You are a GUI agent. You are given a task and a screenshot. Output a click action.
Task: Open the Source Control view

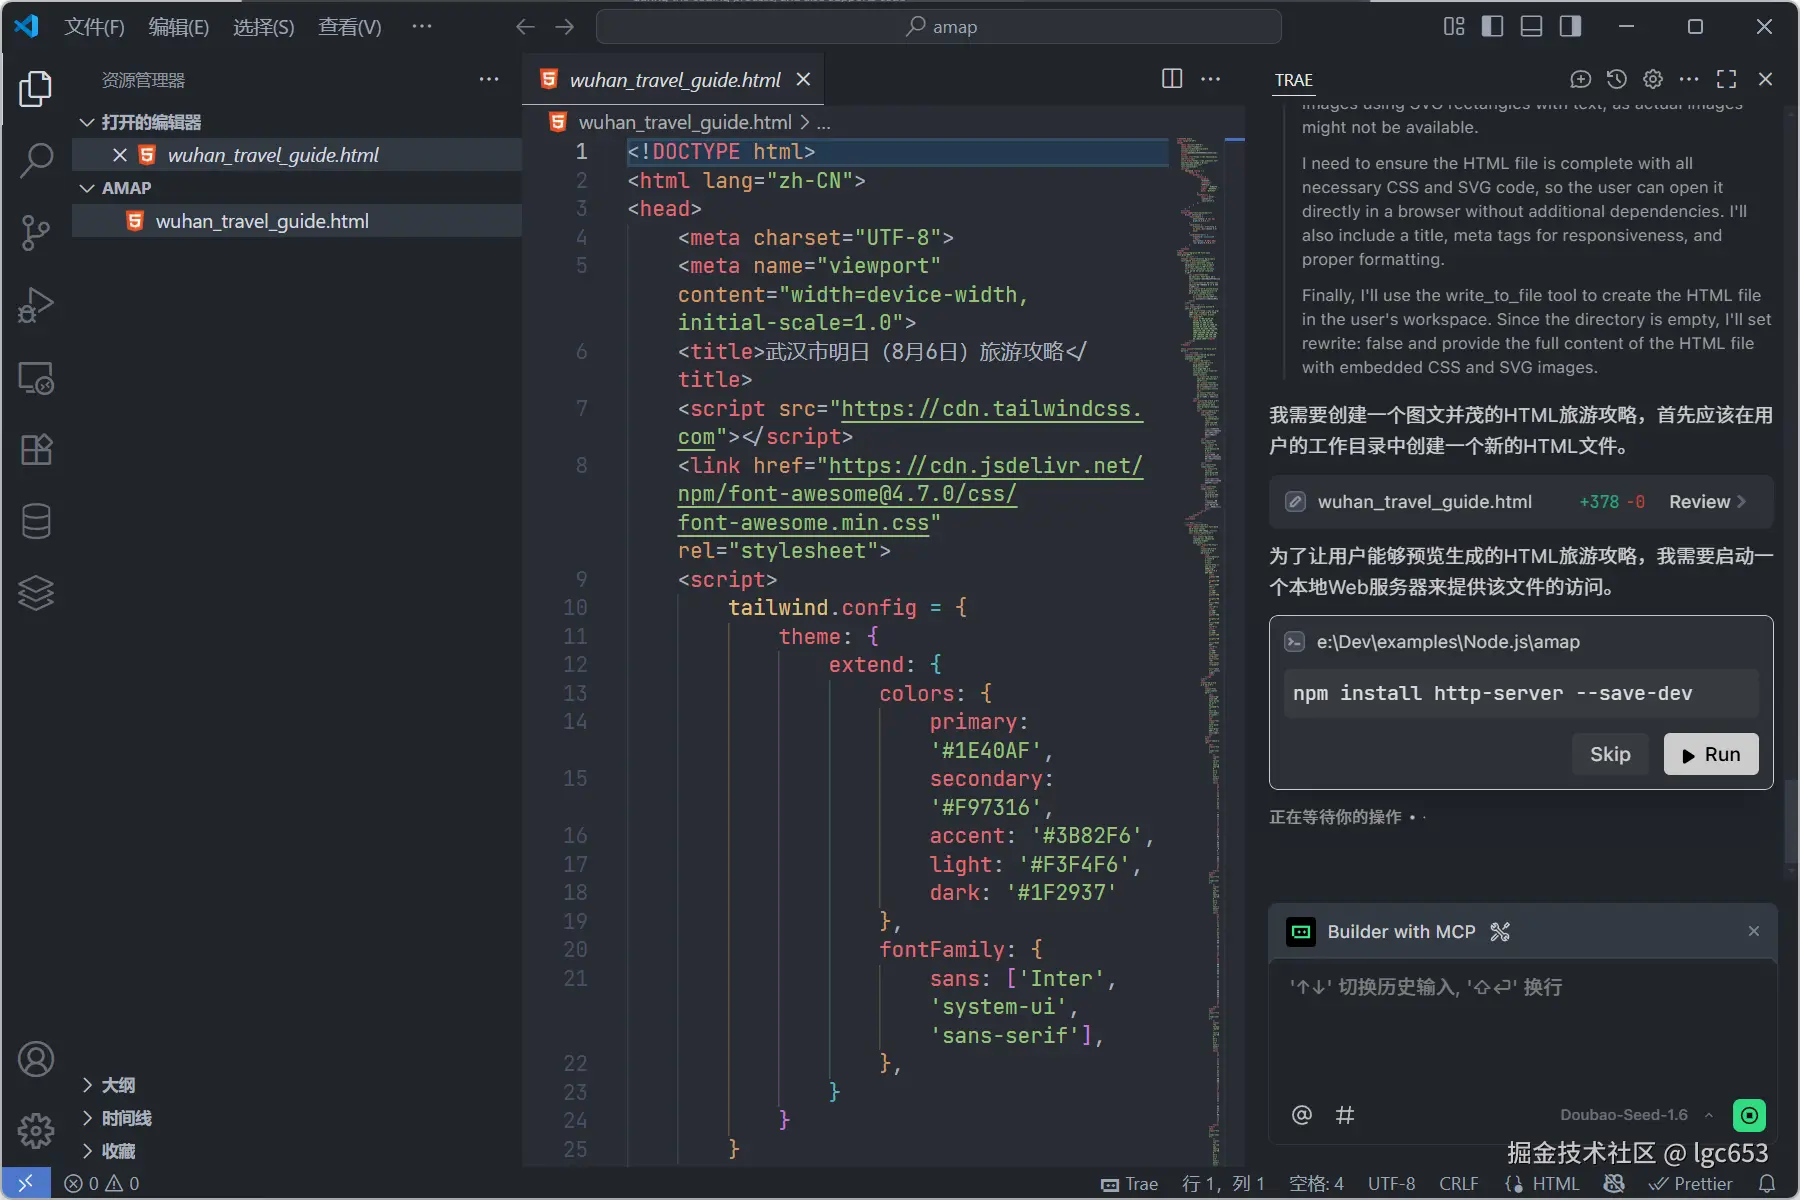(x=36, y=232)
